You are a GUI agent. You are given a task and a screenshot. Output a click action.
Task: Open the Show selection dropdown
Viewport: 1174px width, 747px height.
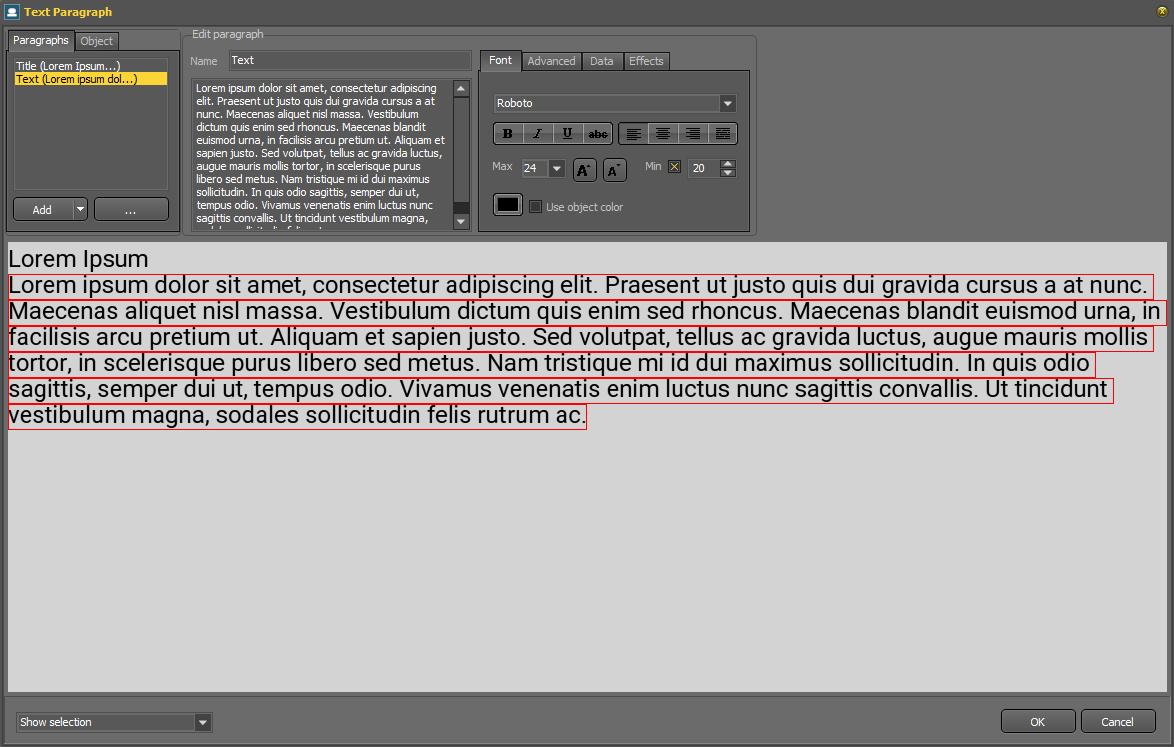tap(202, 722)
